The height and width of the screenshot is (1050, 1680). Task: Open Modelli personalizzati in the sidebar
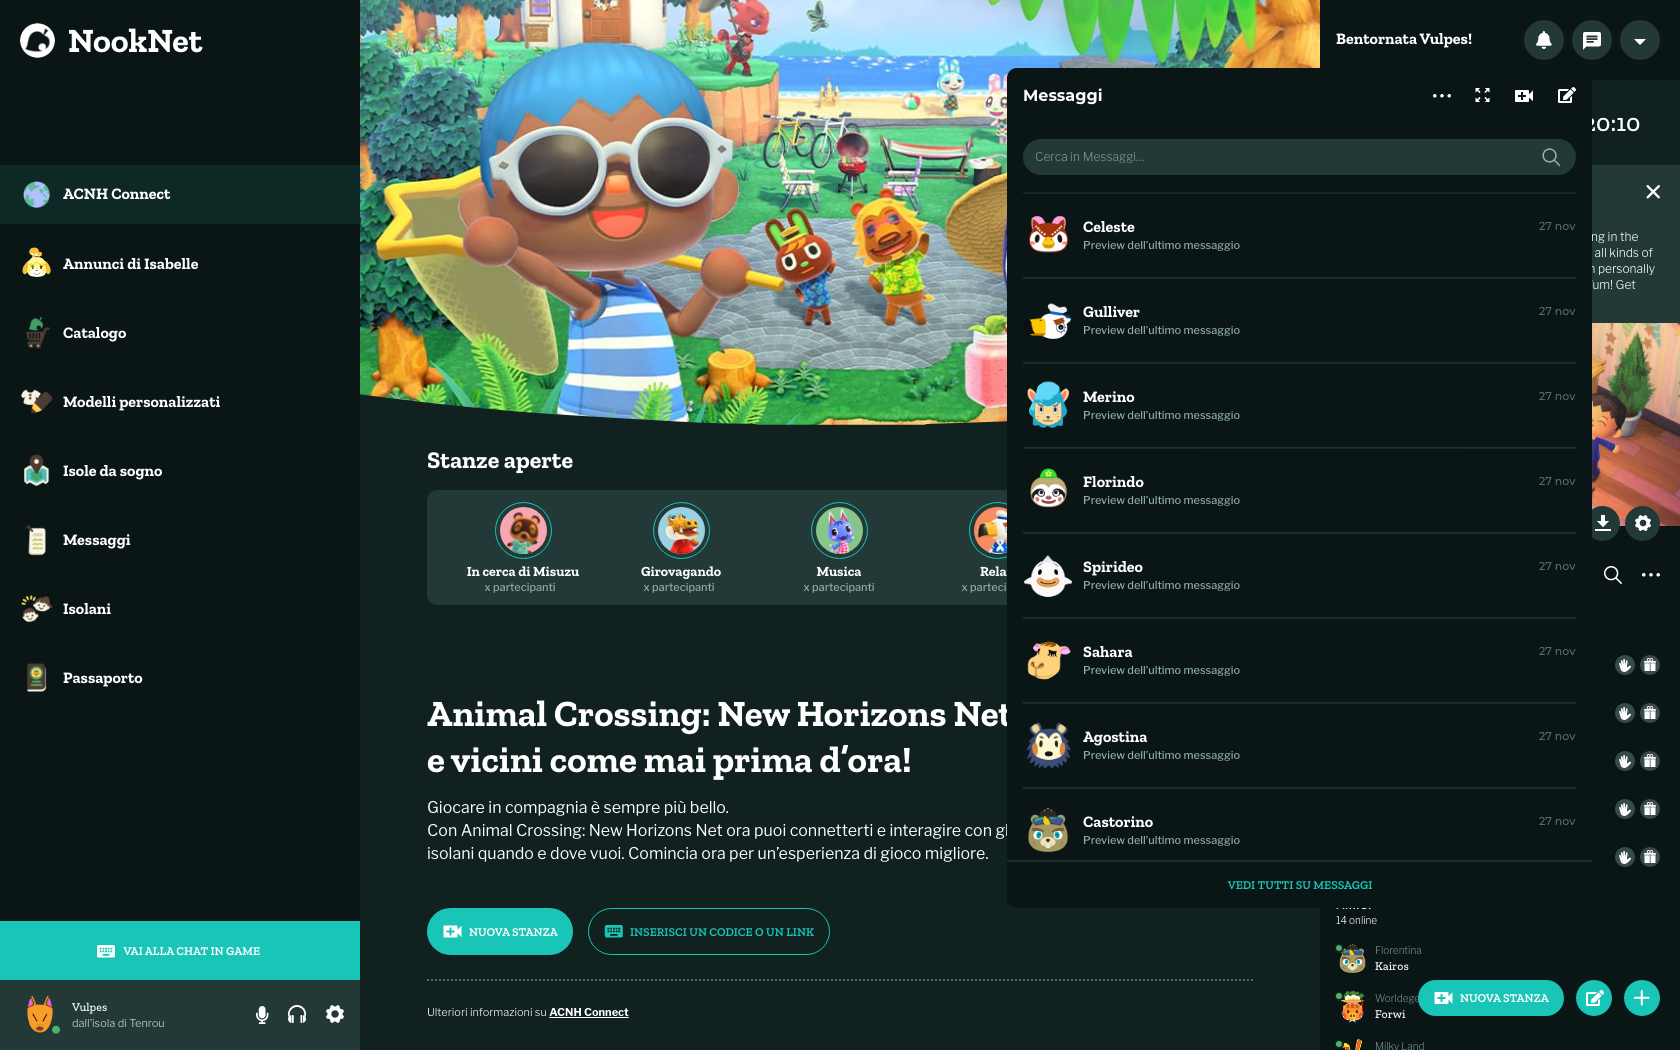180,402
